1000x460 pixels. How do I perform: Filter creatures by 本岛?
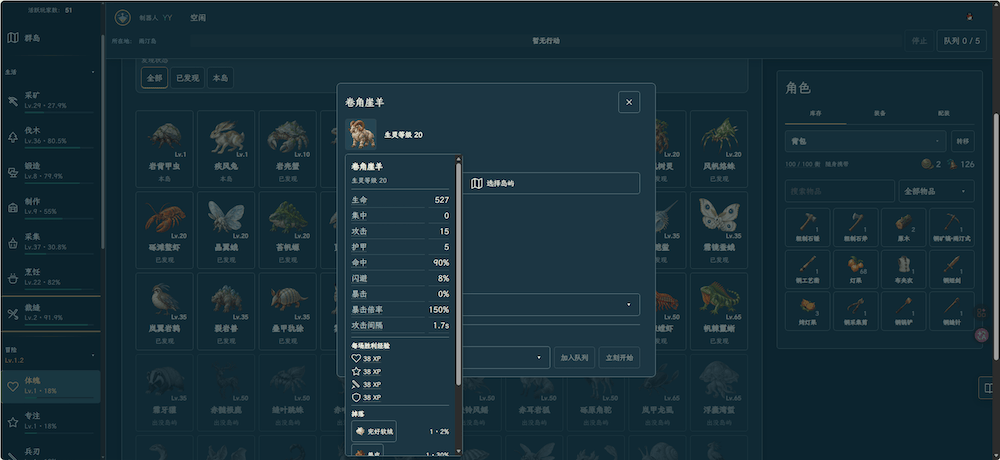(220, 78)
